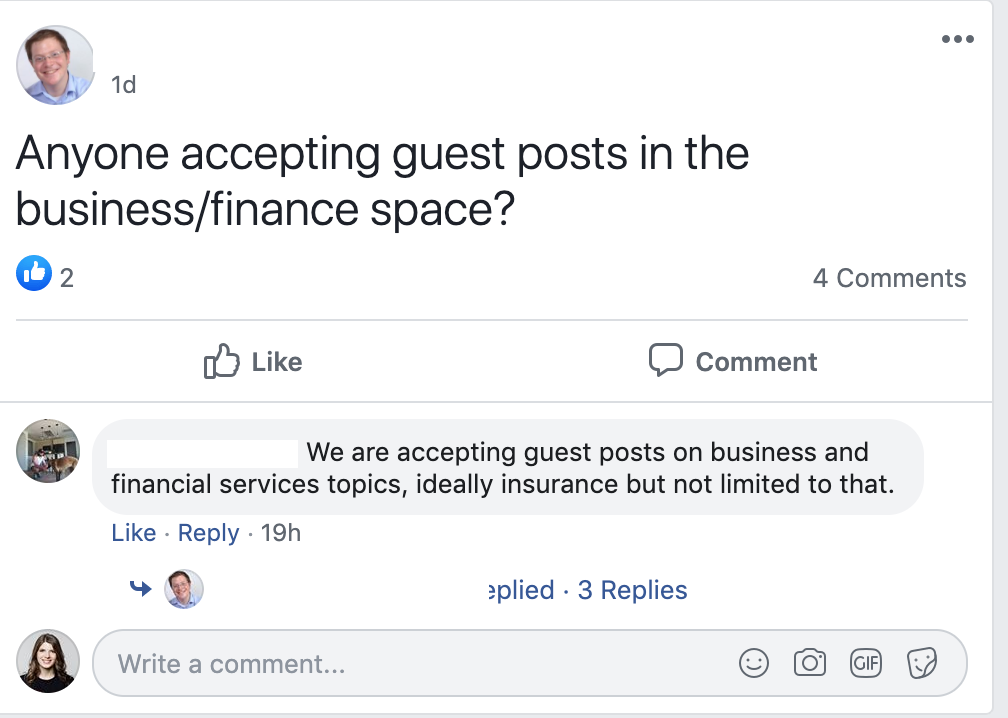
Task: Click the blue Like reaction badge
Action: [33, 274]
